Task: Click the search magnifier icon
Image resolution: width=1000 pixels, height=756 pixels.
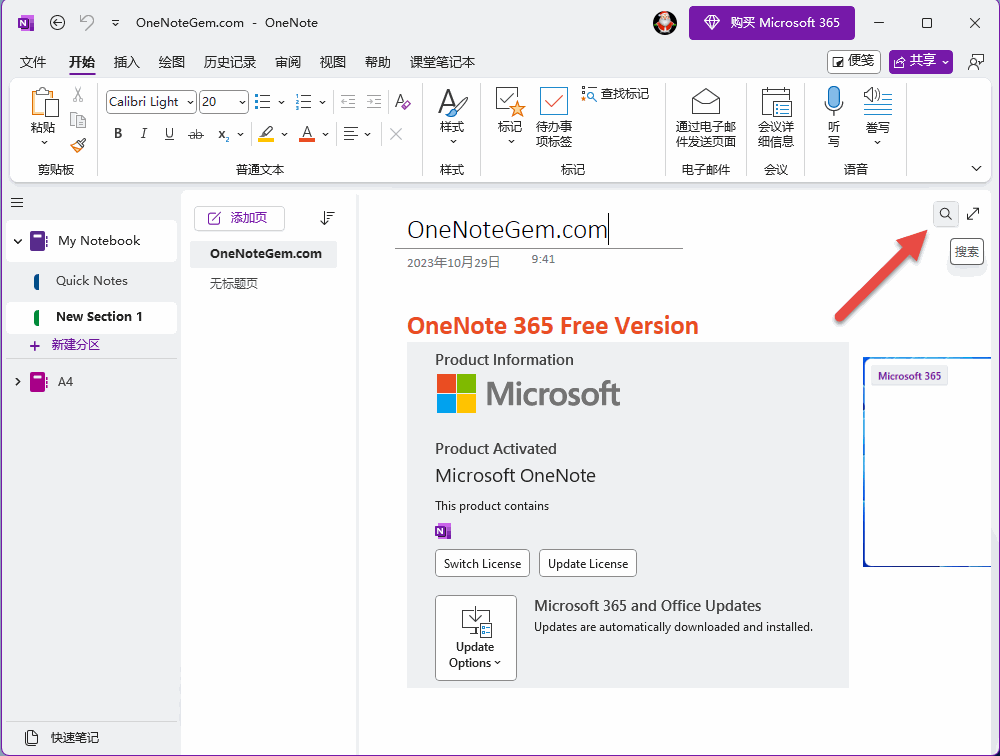Action: click(x=945, y=214)
